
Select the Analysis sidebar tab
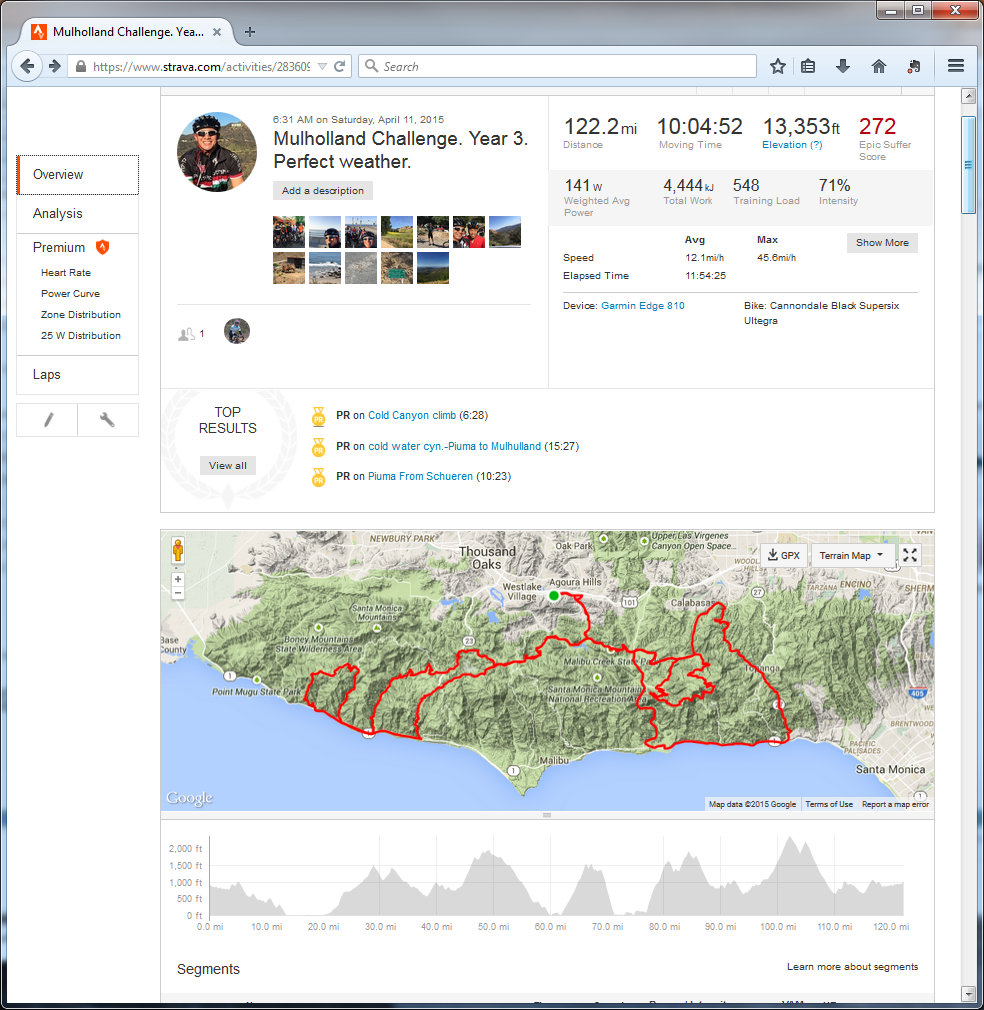point(58,213)
